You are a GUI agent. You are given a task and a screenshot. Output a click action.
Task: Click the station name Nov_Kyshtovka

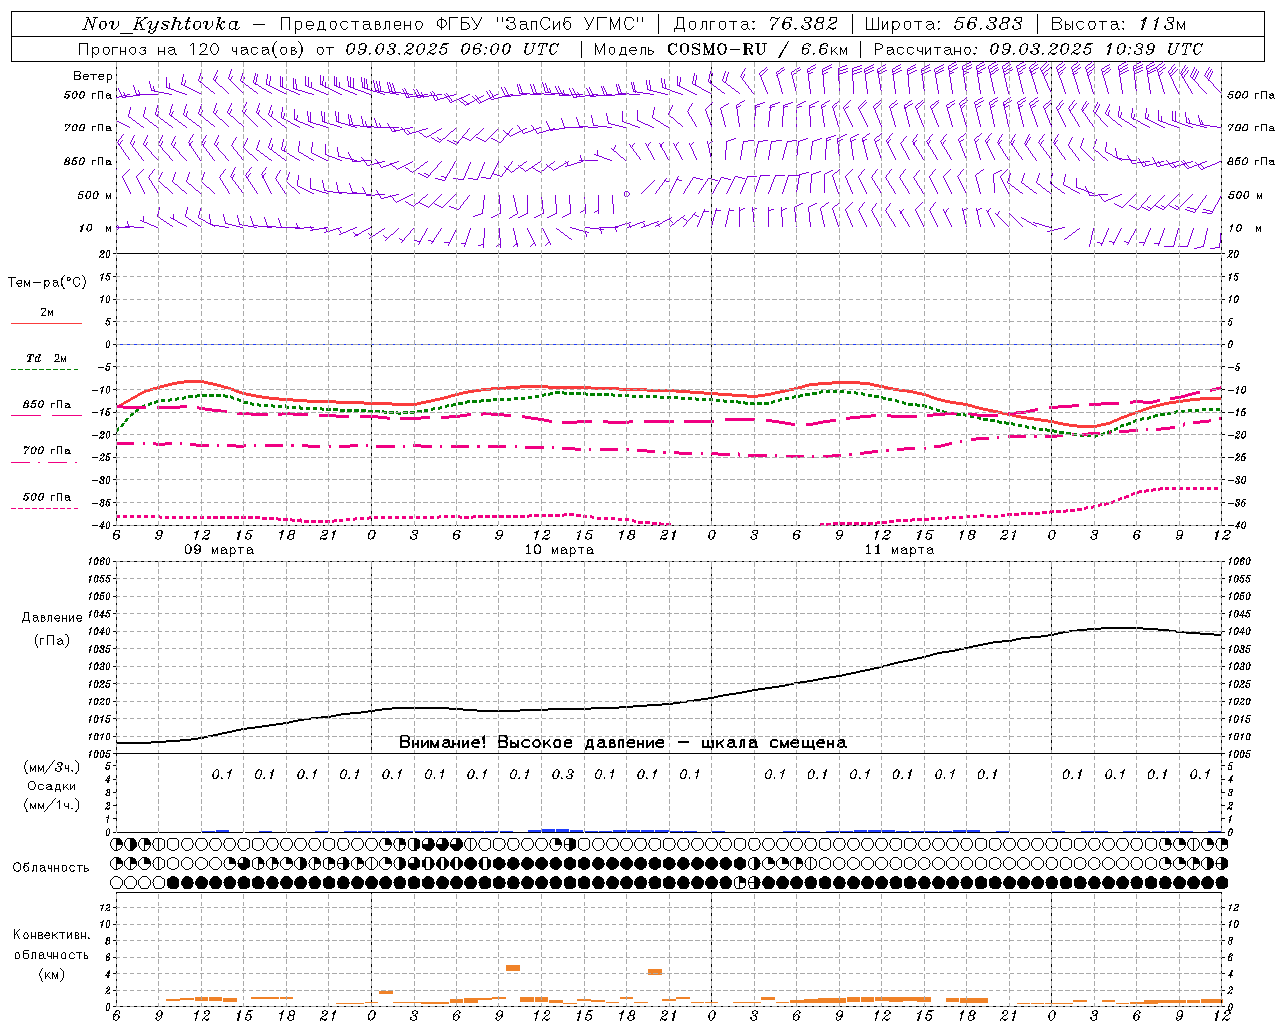161,24
